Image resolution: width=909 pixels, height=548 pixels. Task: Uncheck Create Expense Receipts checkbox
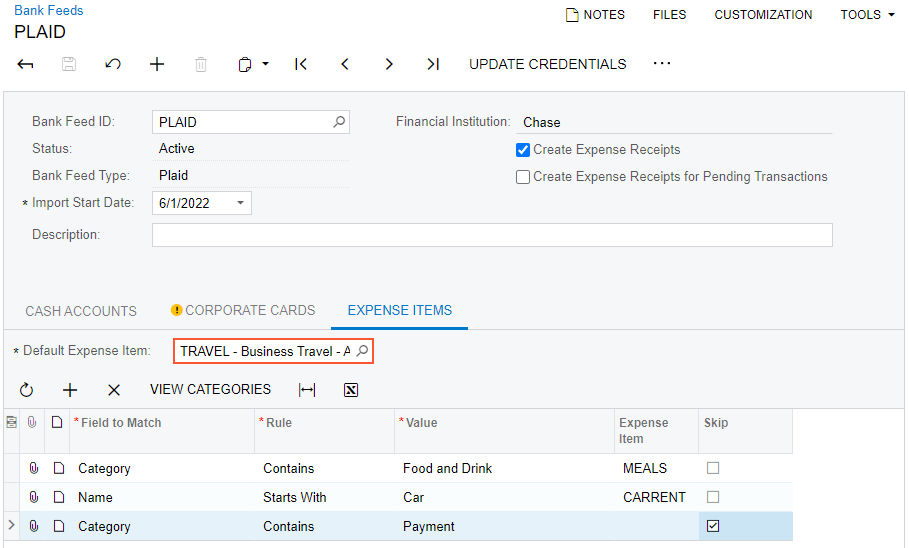coord(523,150)
